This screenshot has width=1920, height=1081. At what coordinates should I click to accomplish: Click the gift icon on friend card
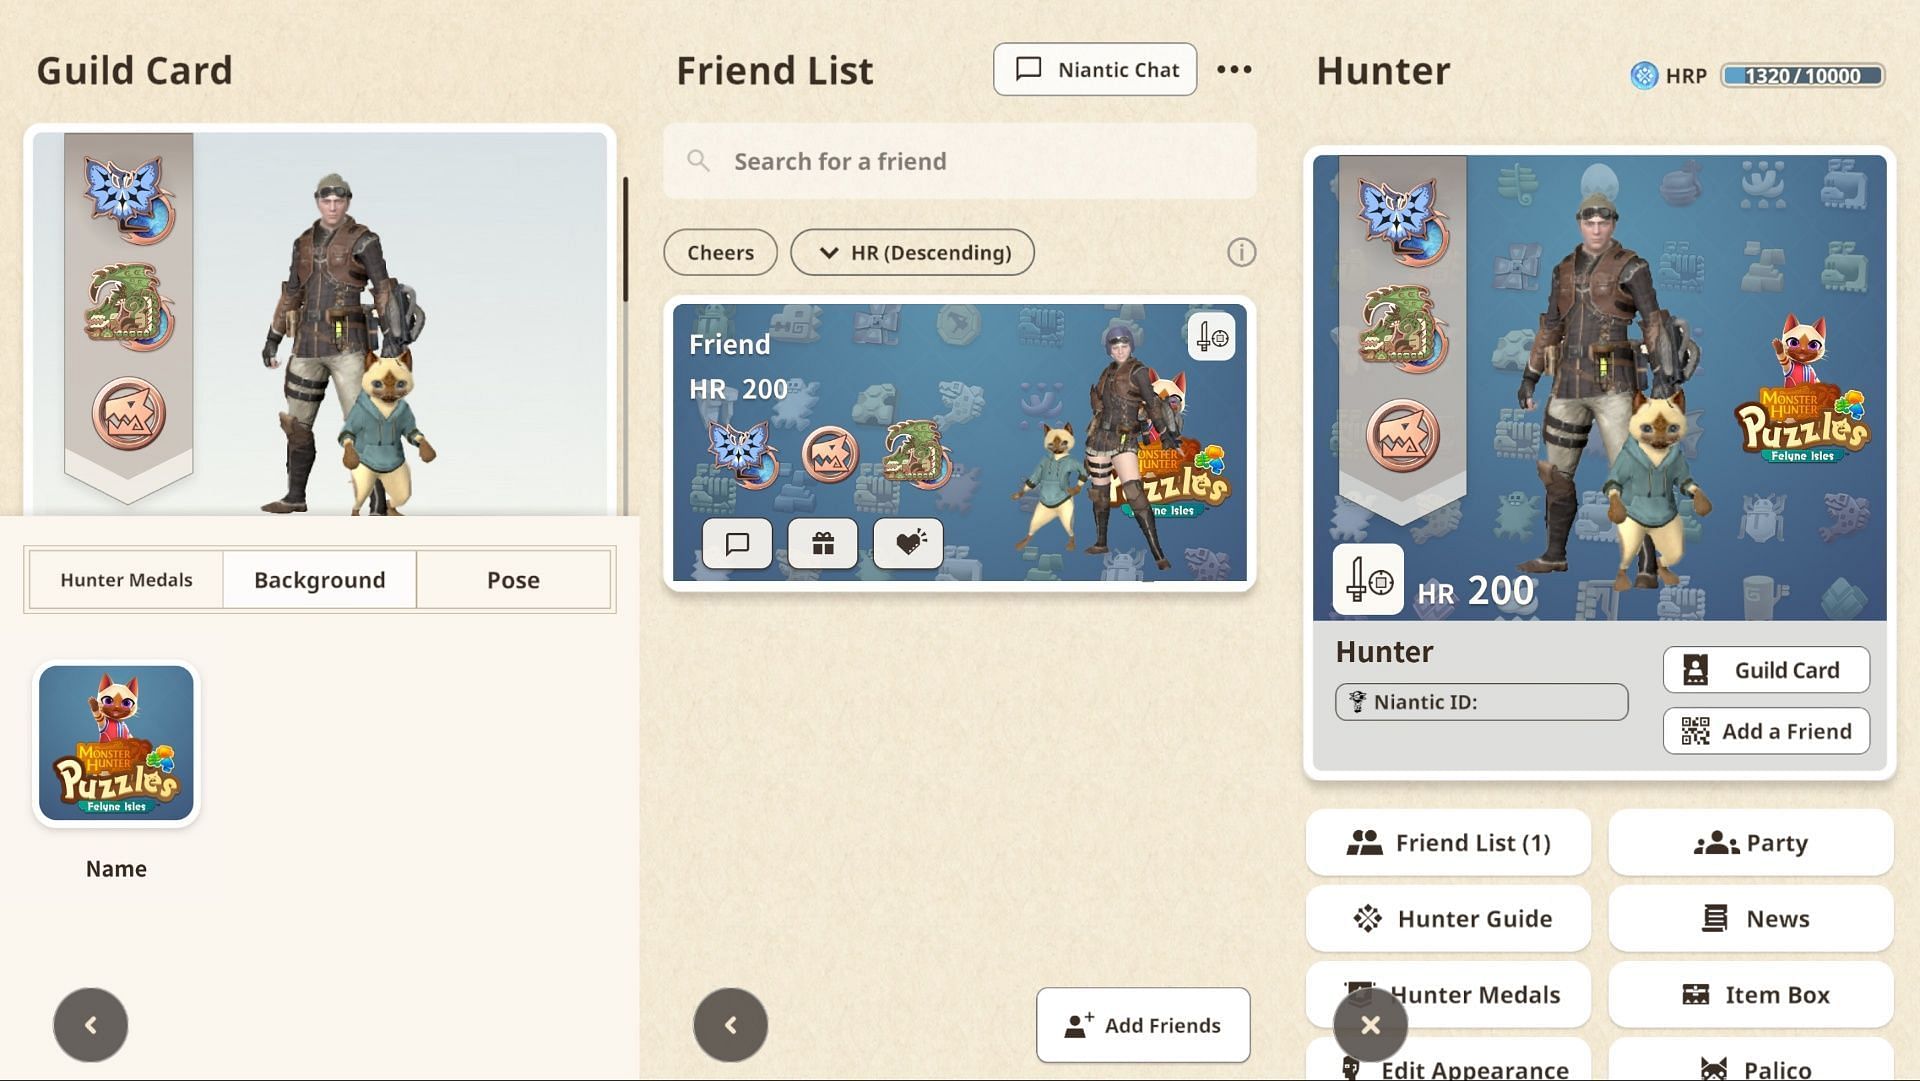point(823,542)
